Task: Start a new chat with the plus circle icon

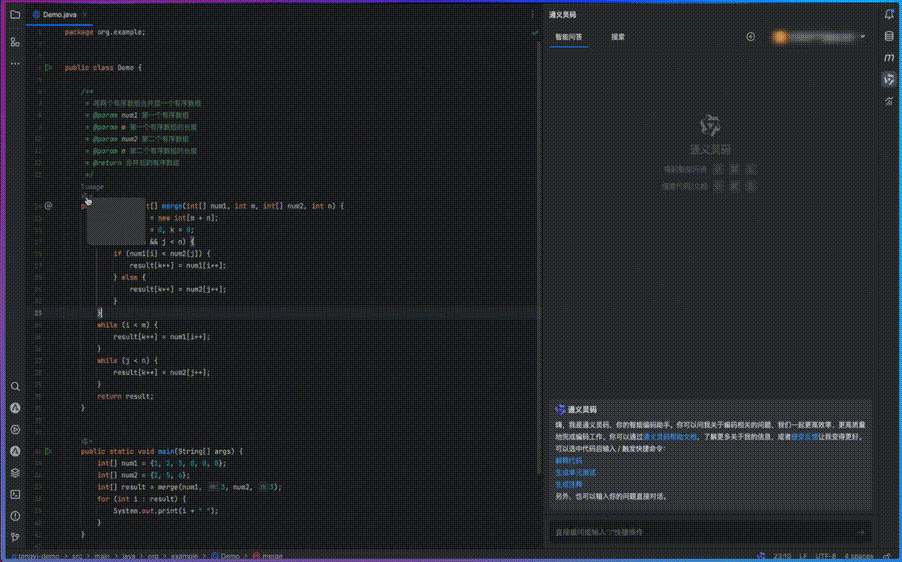Action: click(751, 37)
